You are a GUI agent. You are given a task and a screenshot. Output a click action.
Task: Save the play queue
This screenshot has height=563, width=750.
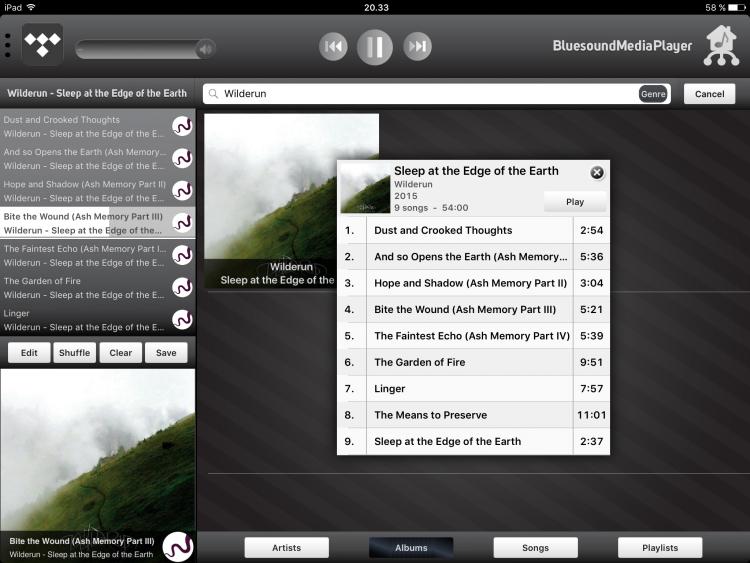(x=166, y=353)
